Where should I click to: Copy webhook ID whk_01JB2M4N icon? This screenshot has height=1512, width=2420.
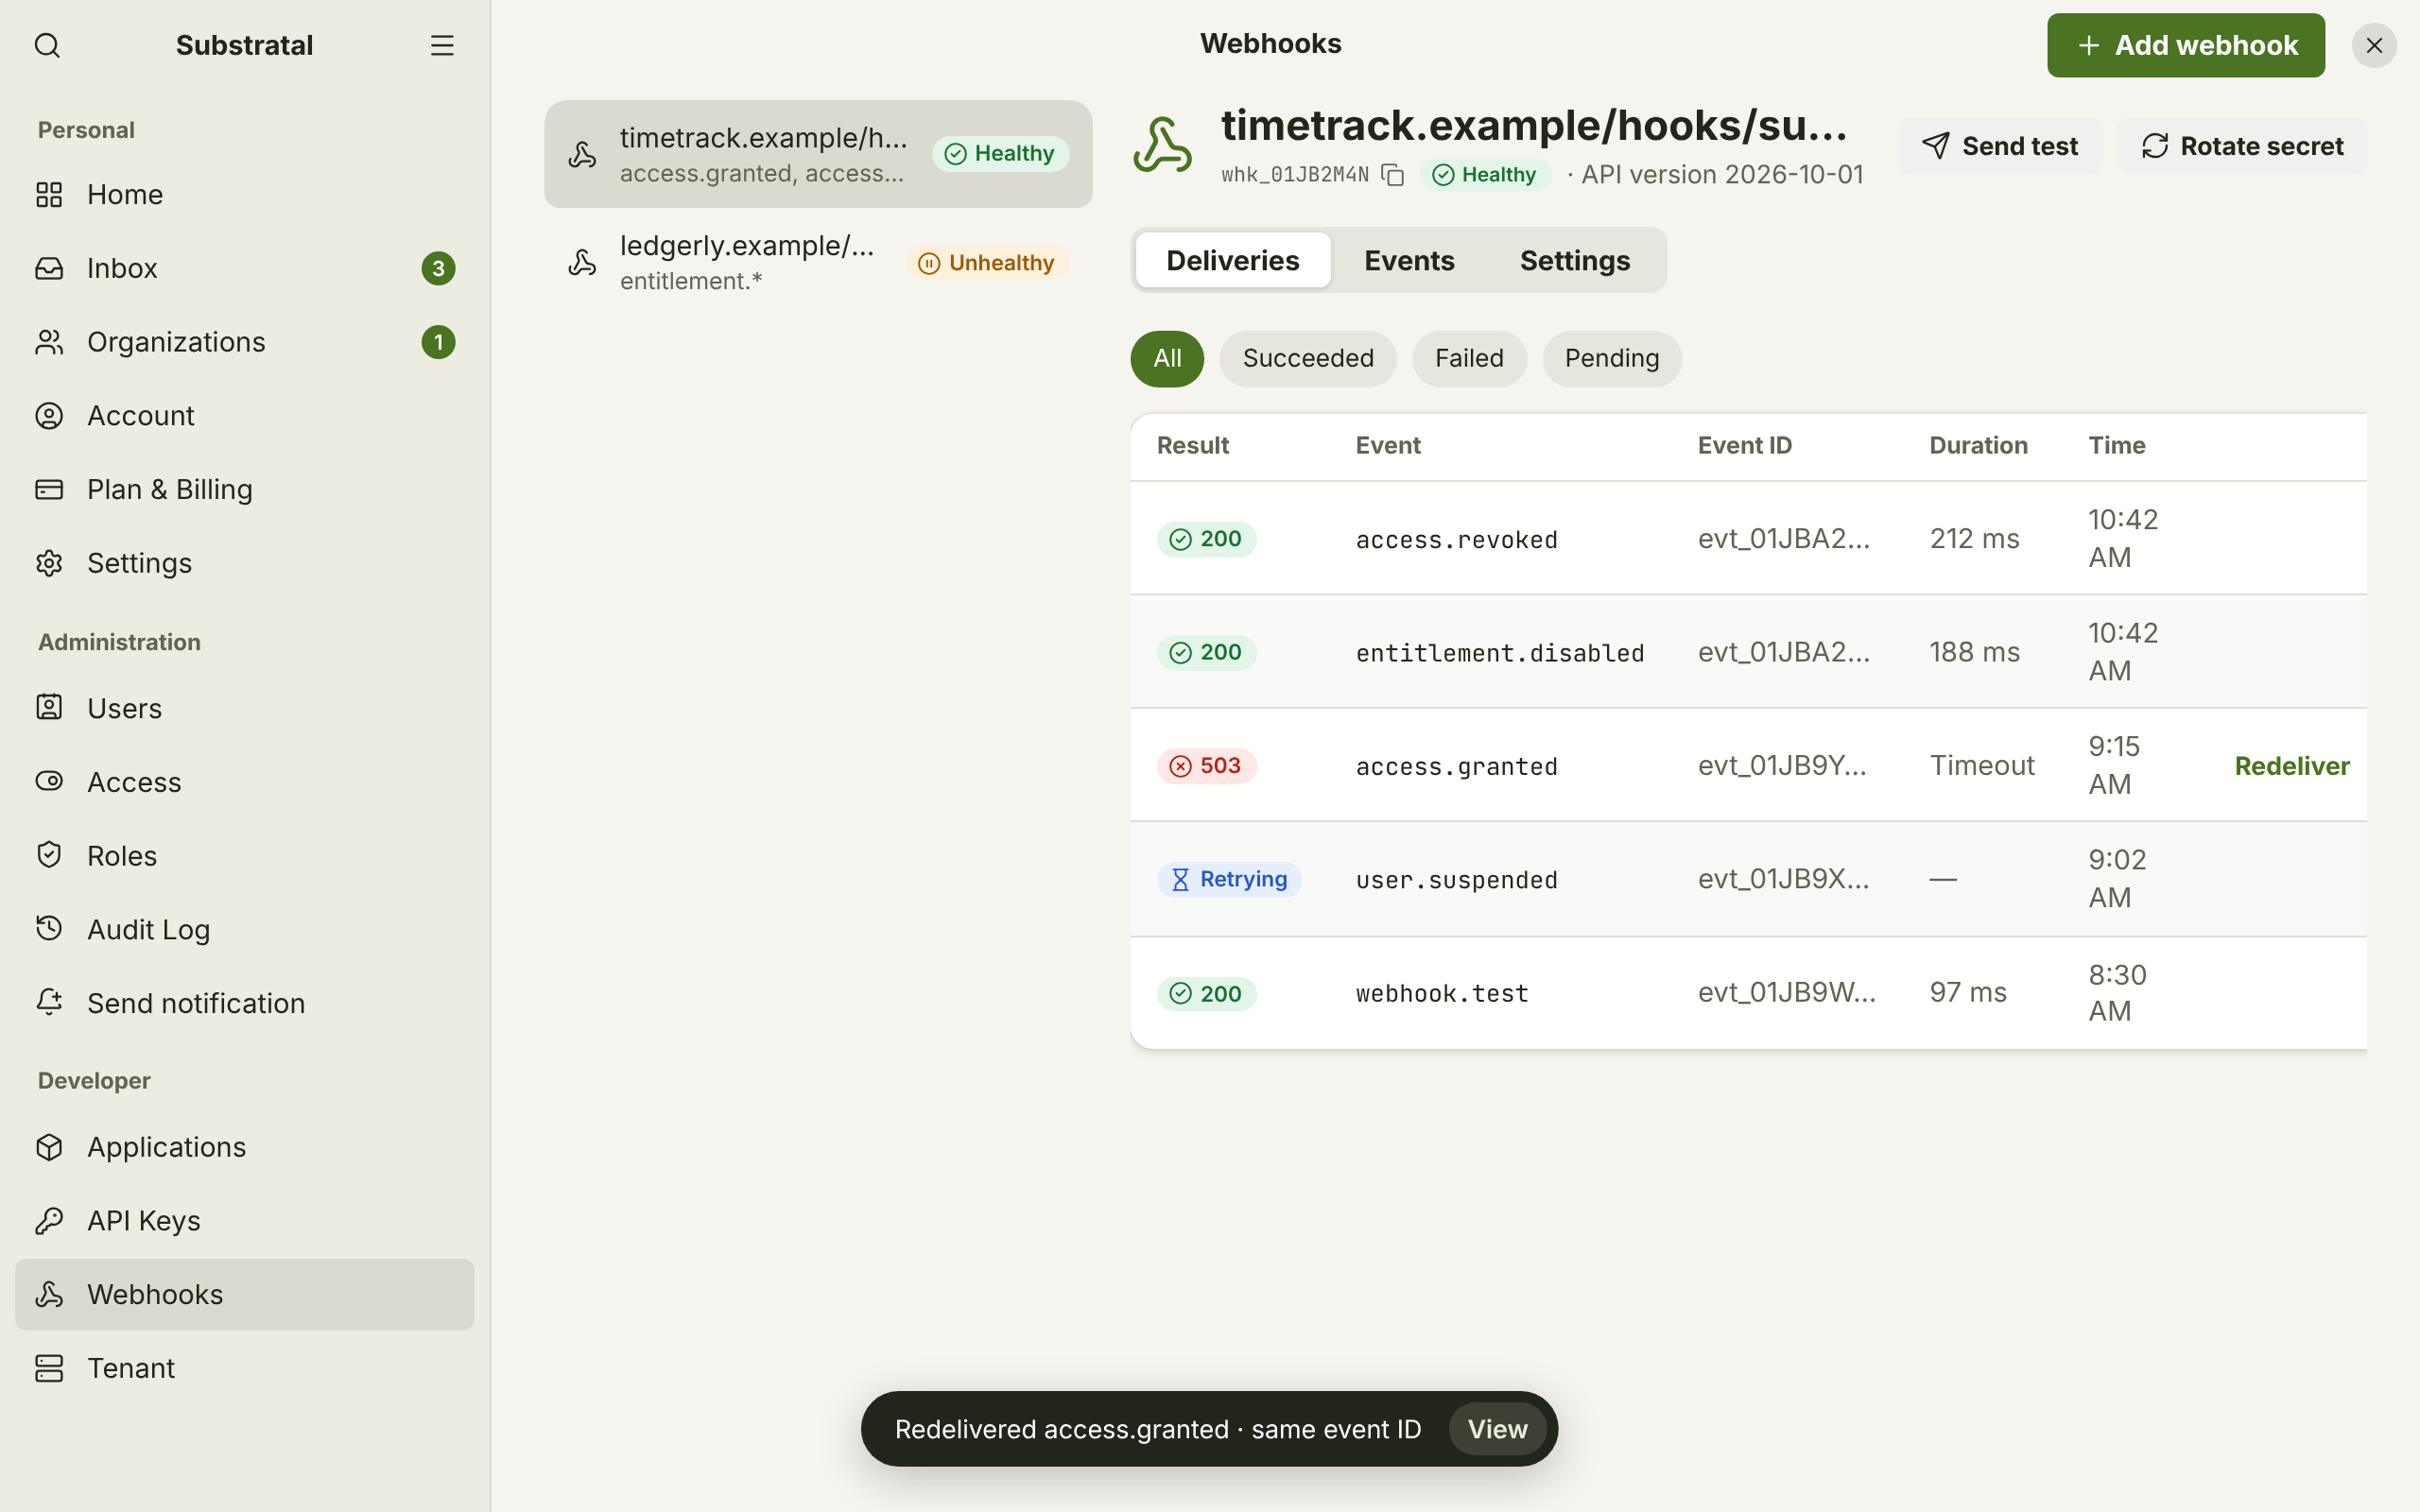1393,174
